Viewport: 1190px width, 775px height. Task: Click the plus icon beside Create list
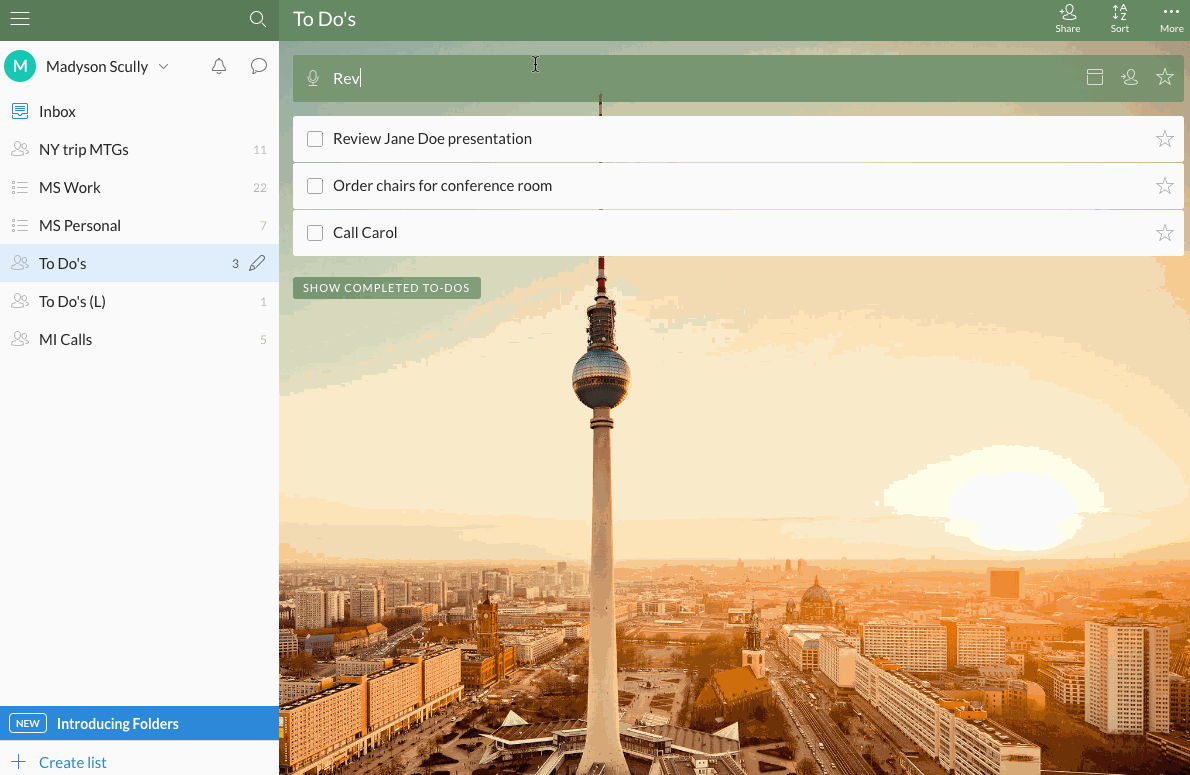point(19,761)
